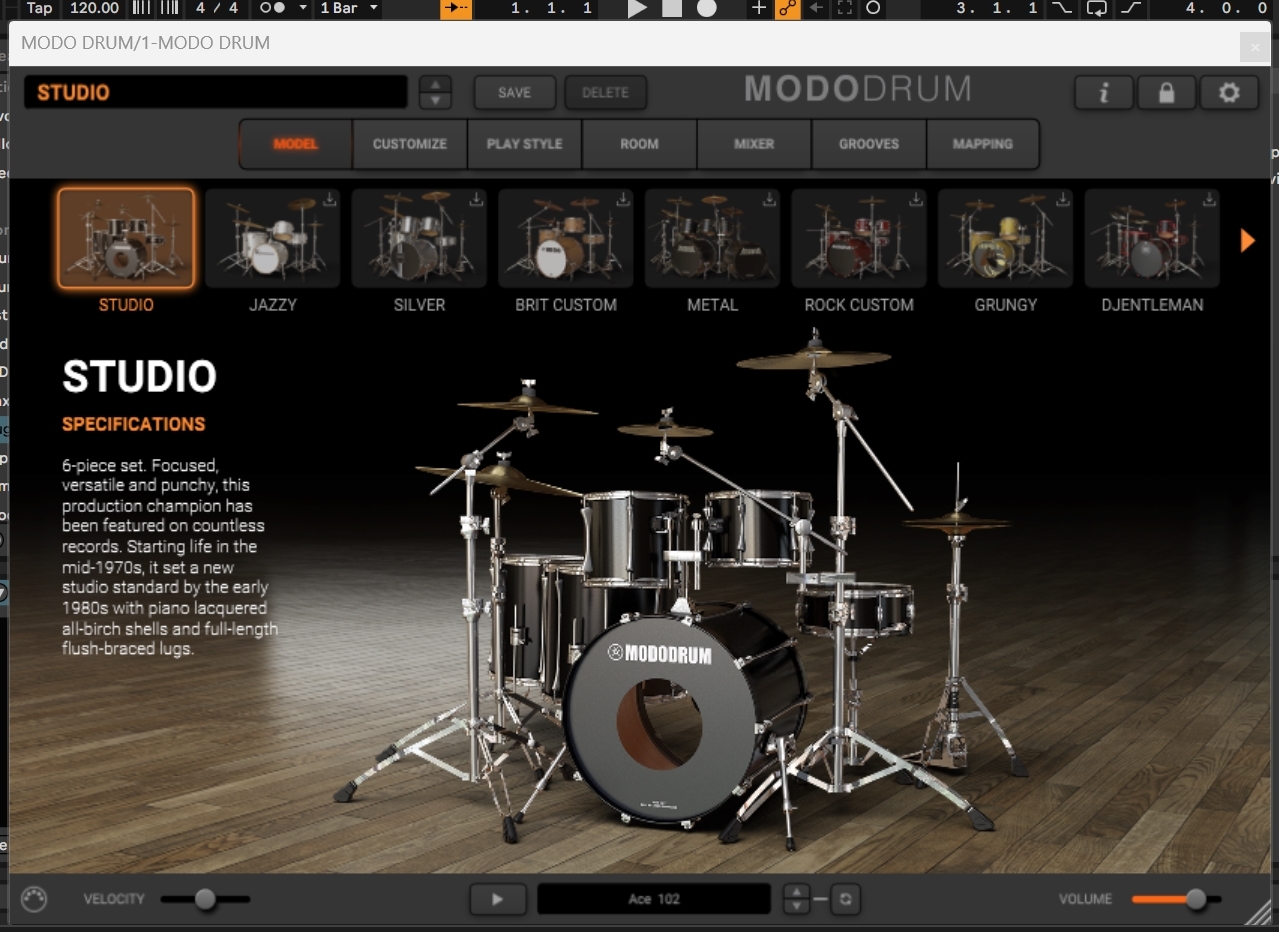
Task: Go to the MIXER tab
Action: coord(754,144)
